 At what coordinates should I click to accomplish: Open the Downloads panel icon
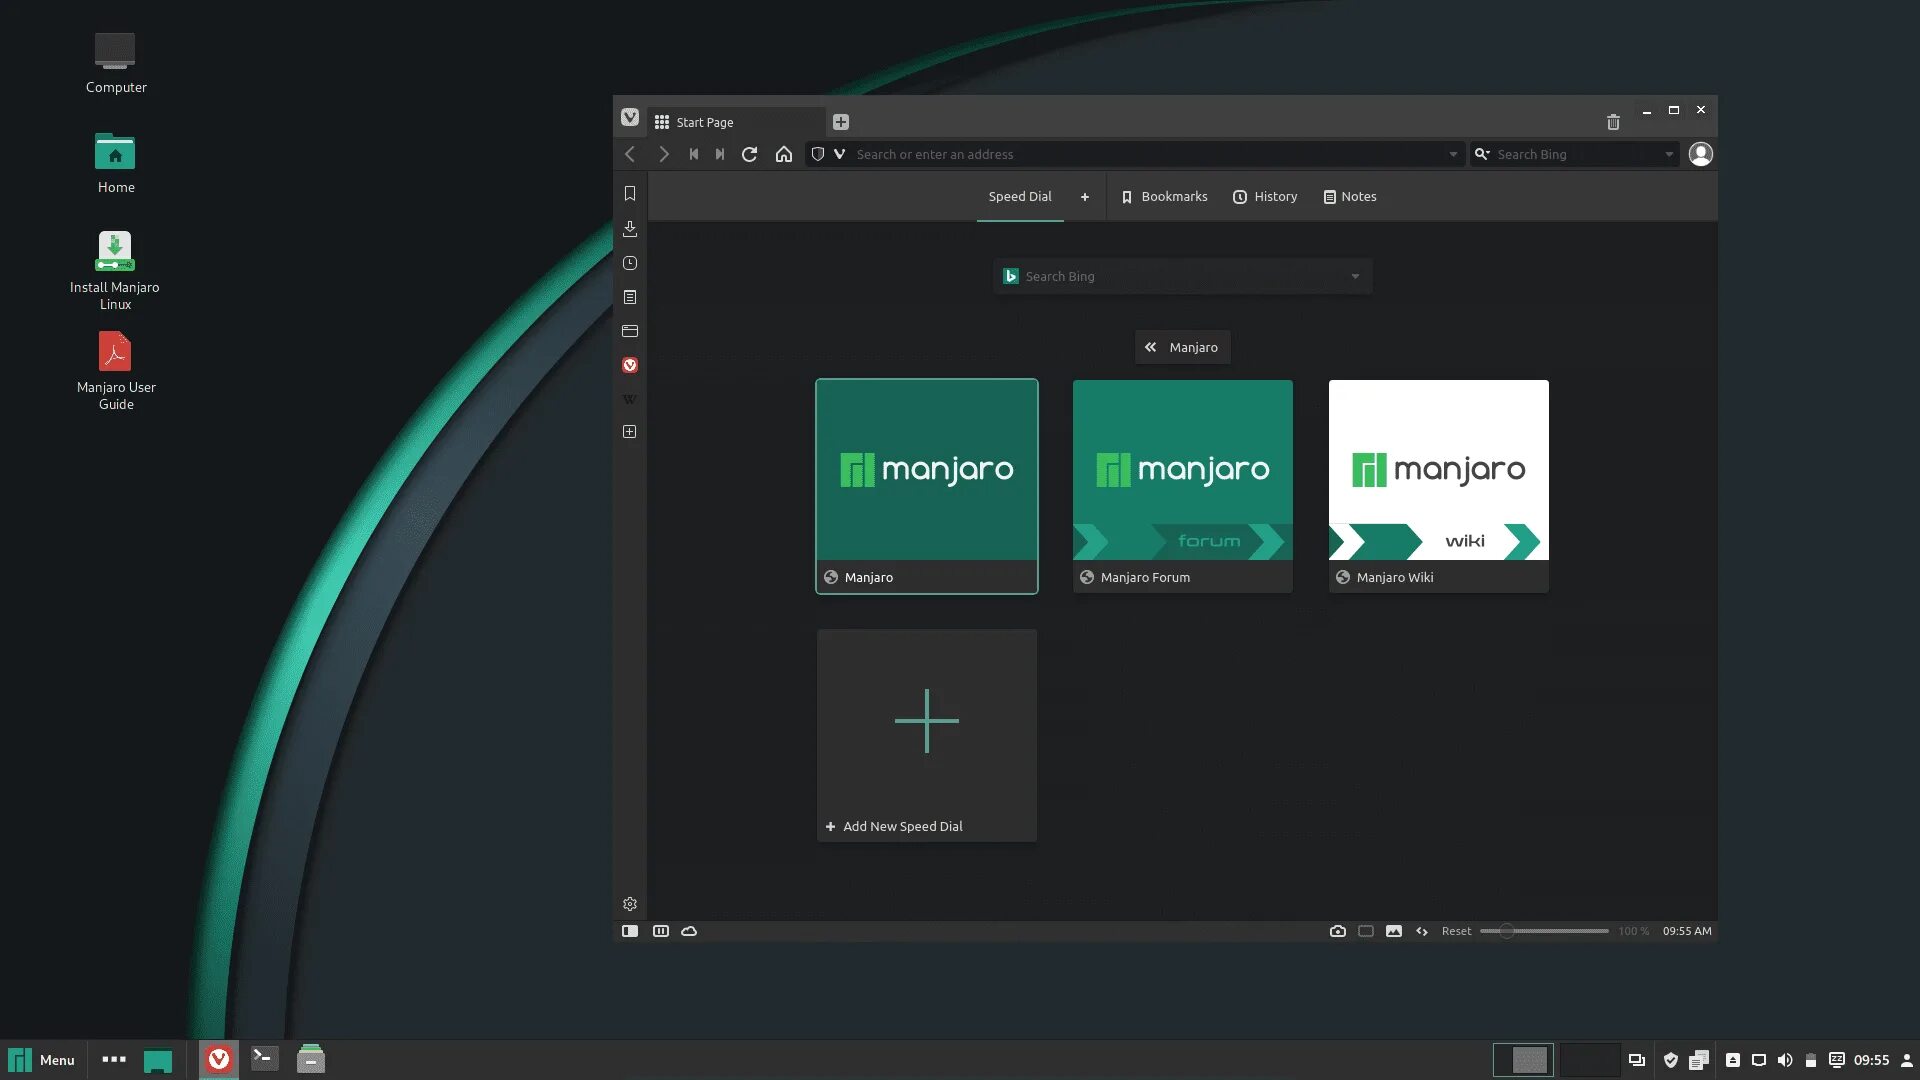630,229
